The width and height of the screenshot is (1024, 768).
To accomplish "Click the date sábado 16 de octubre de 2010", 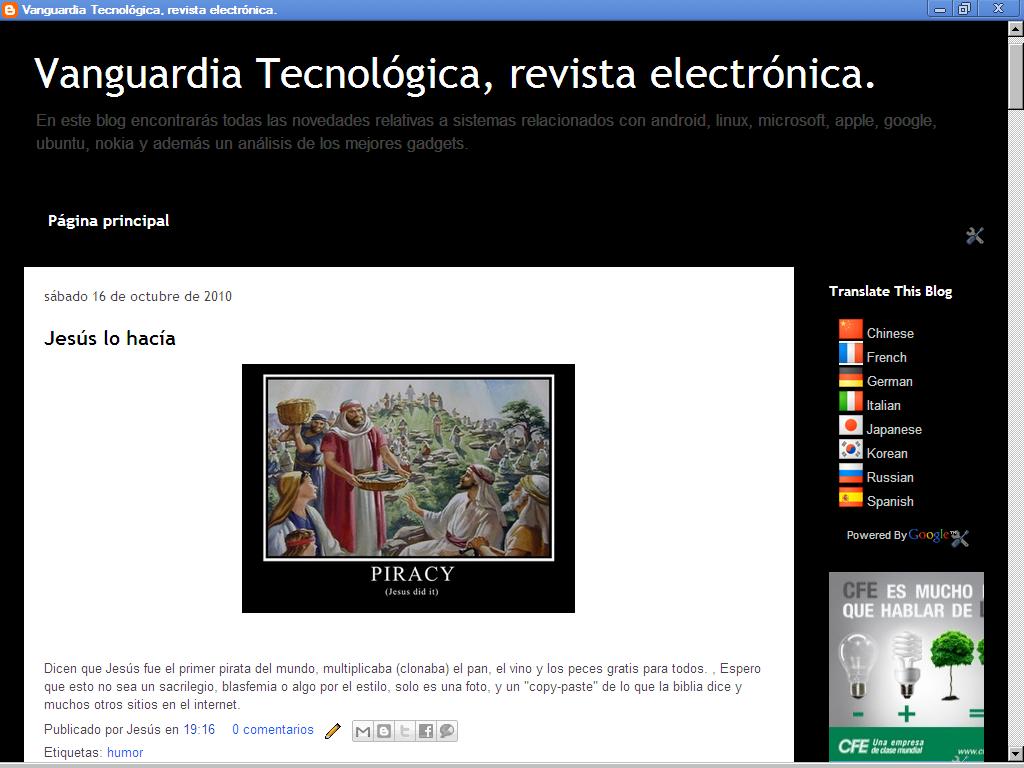I will (x=138, y=296).
